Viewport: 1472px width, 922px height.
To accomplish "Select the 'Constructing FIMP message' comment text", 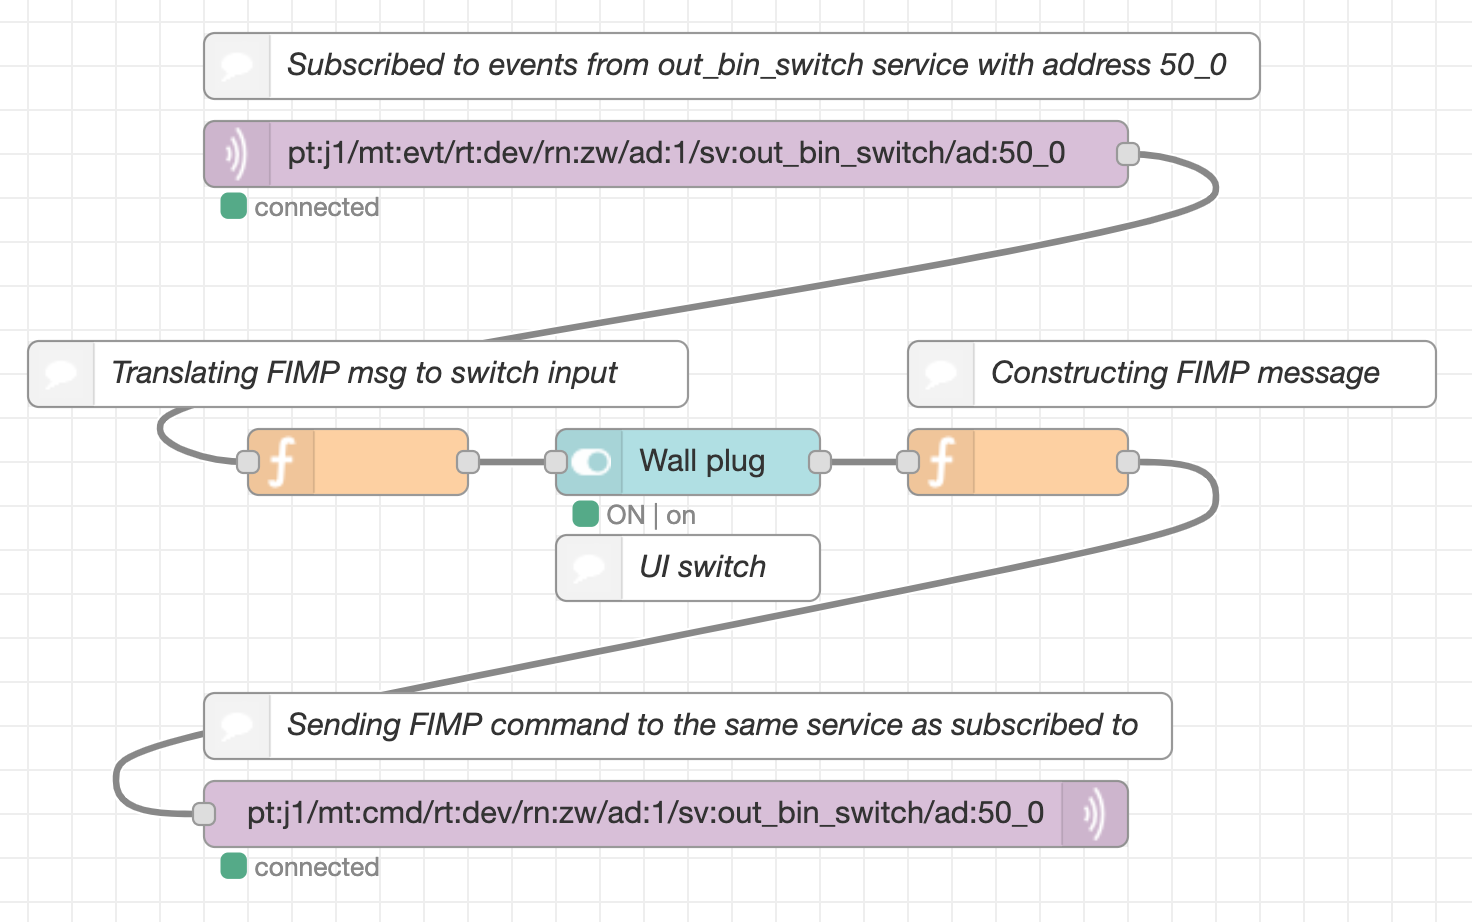I will tap(1185, 373).
